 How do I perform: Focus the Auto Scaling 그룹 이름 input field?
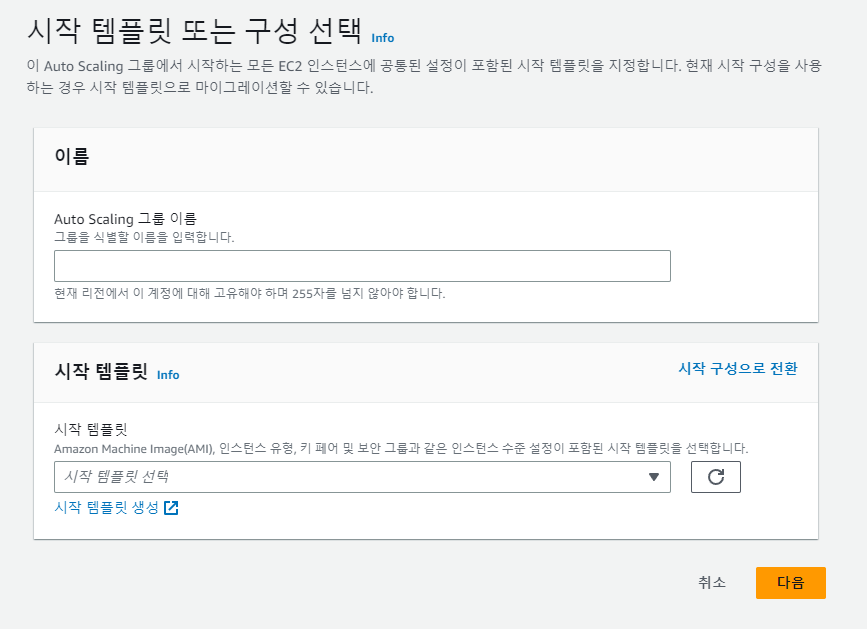362,266
